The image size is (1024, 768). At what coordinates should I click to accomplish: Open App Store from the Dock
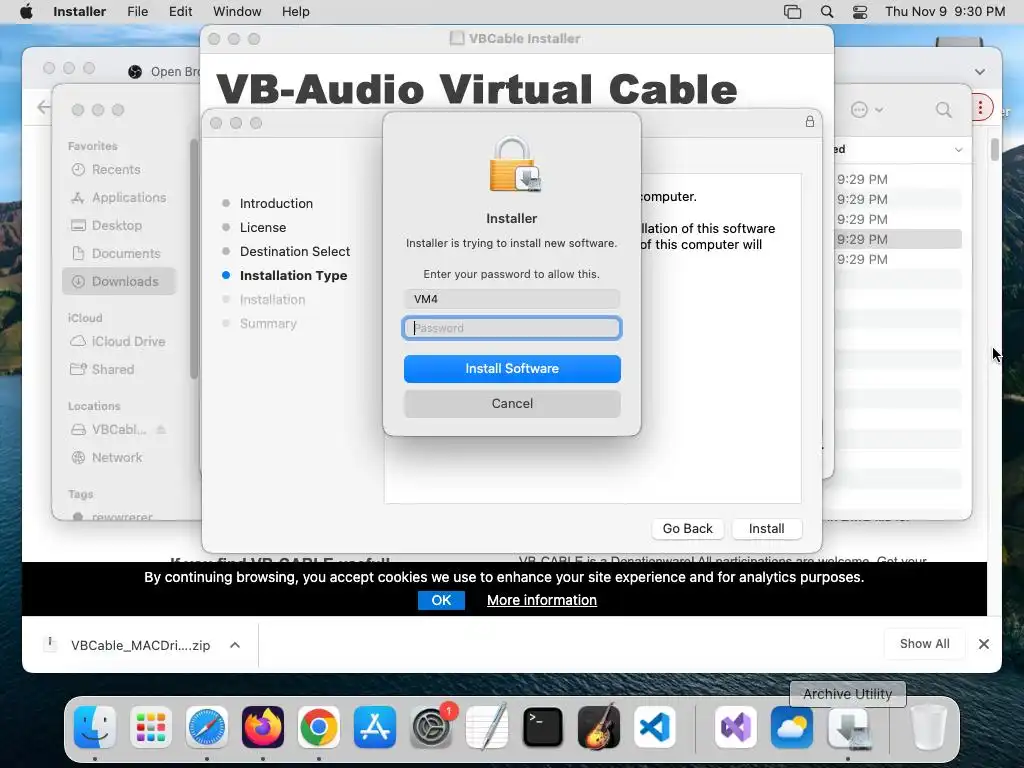(x=375, y=727)
